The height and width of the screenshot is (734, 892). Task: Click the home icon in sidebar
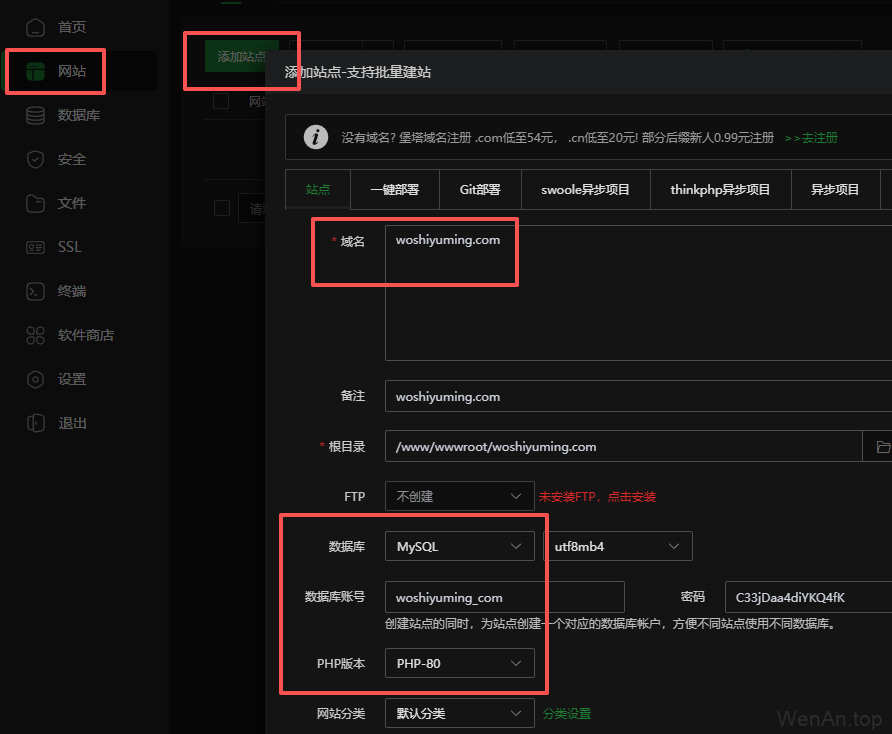[x=36, y=27]
